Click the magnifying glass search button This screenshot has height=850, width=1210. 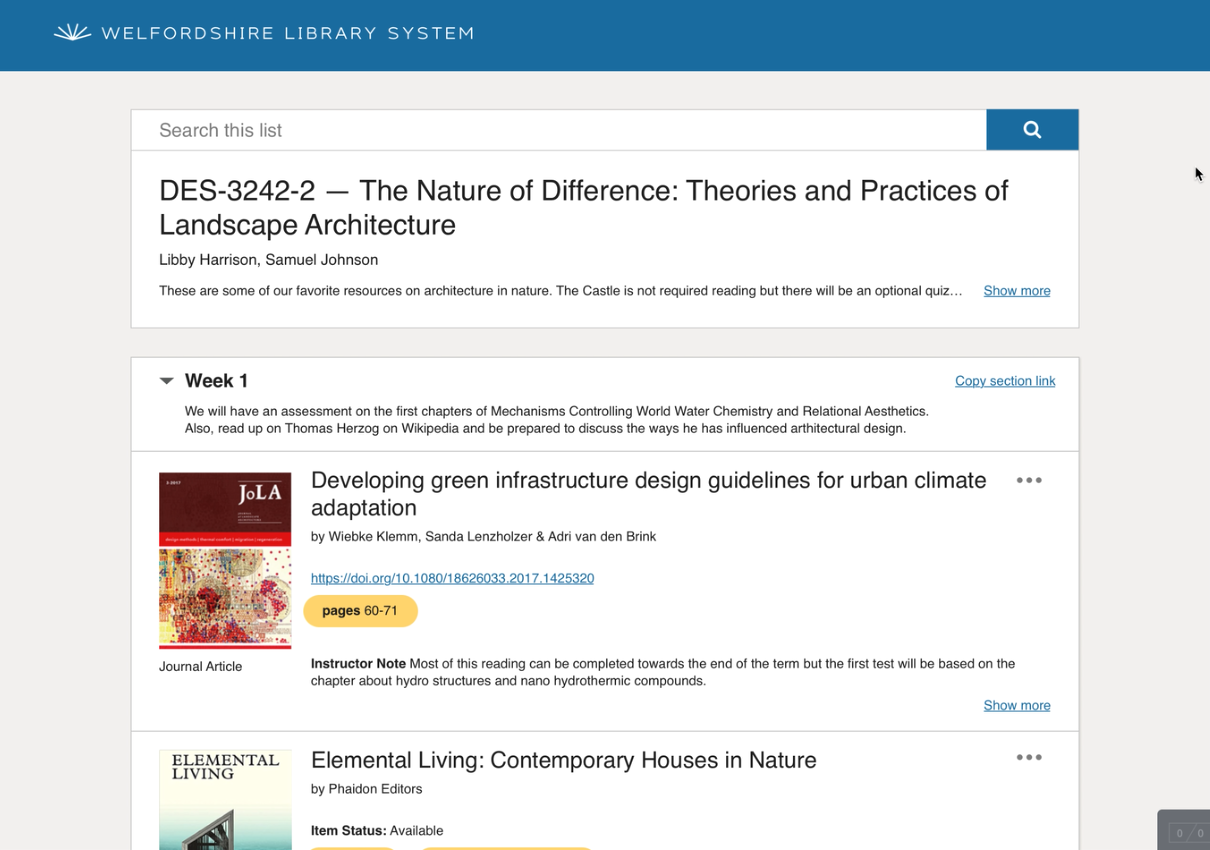(1032, 130)
